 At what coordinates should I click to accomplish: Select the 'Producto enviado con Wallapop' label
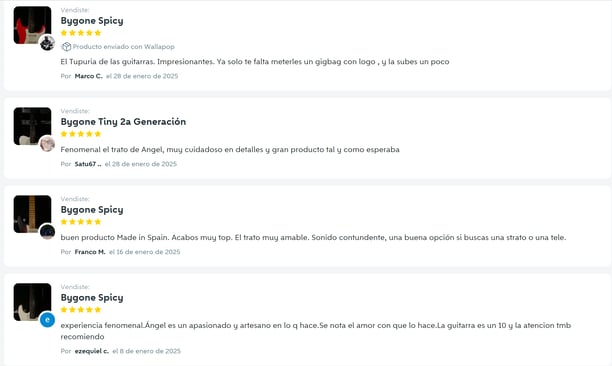pos(123,46)
